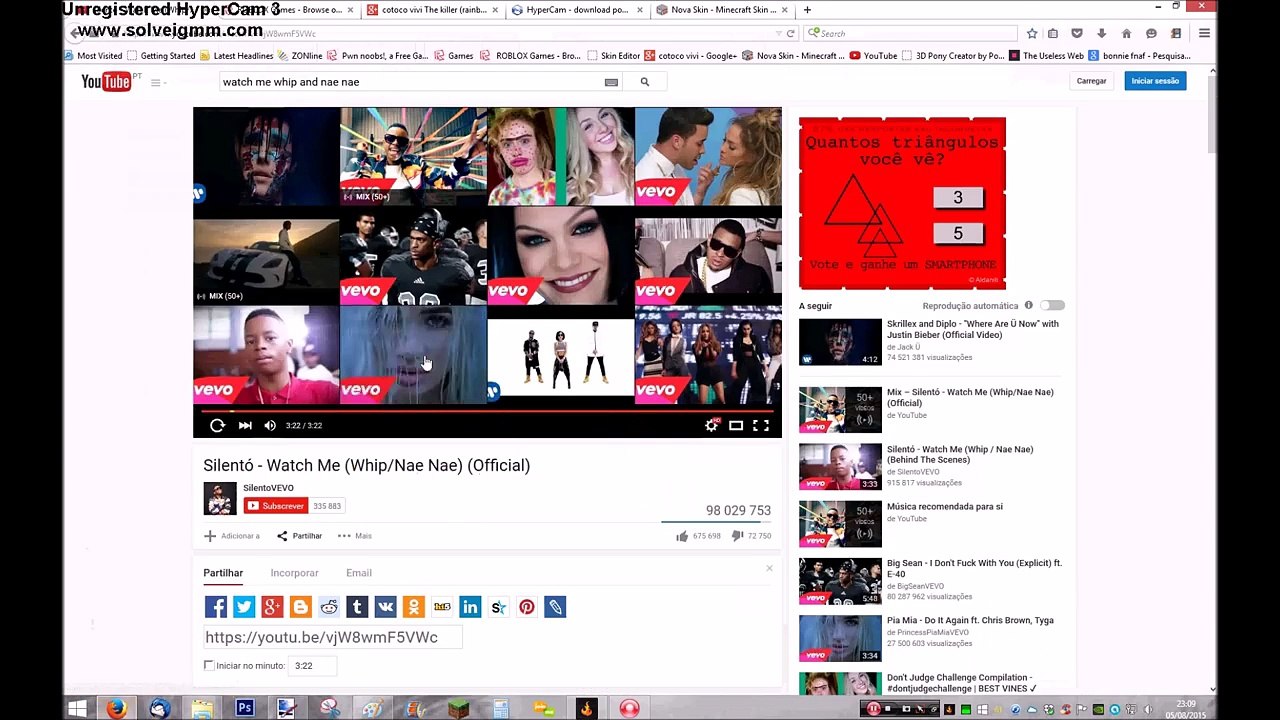Share the video on Google+
This screenshot has width=1280, height=720.
[x=272, y=607]
